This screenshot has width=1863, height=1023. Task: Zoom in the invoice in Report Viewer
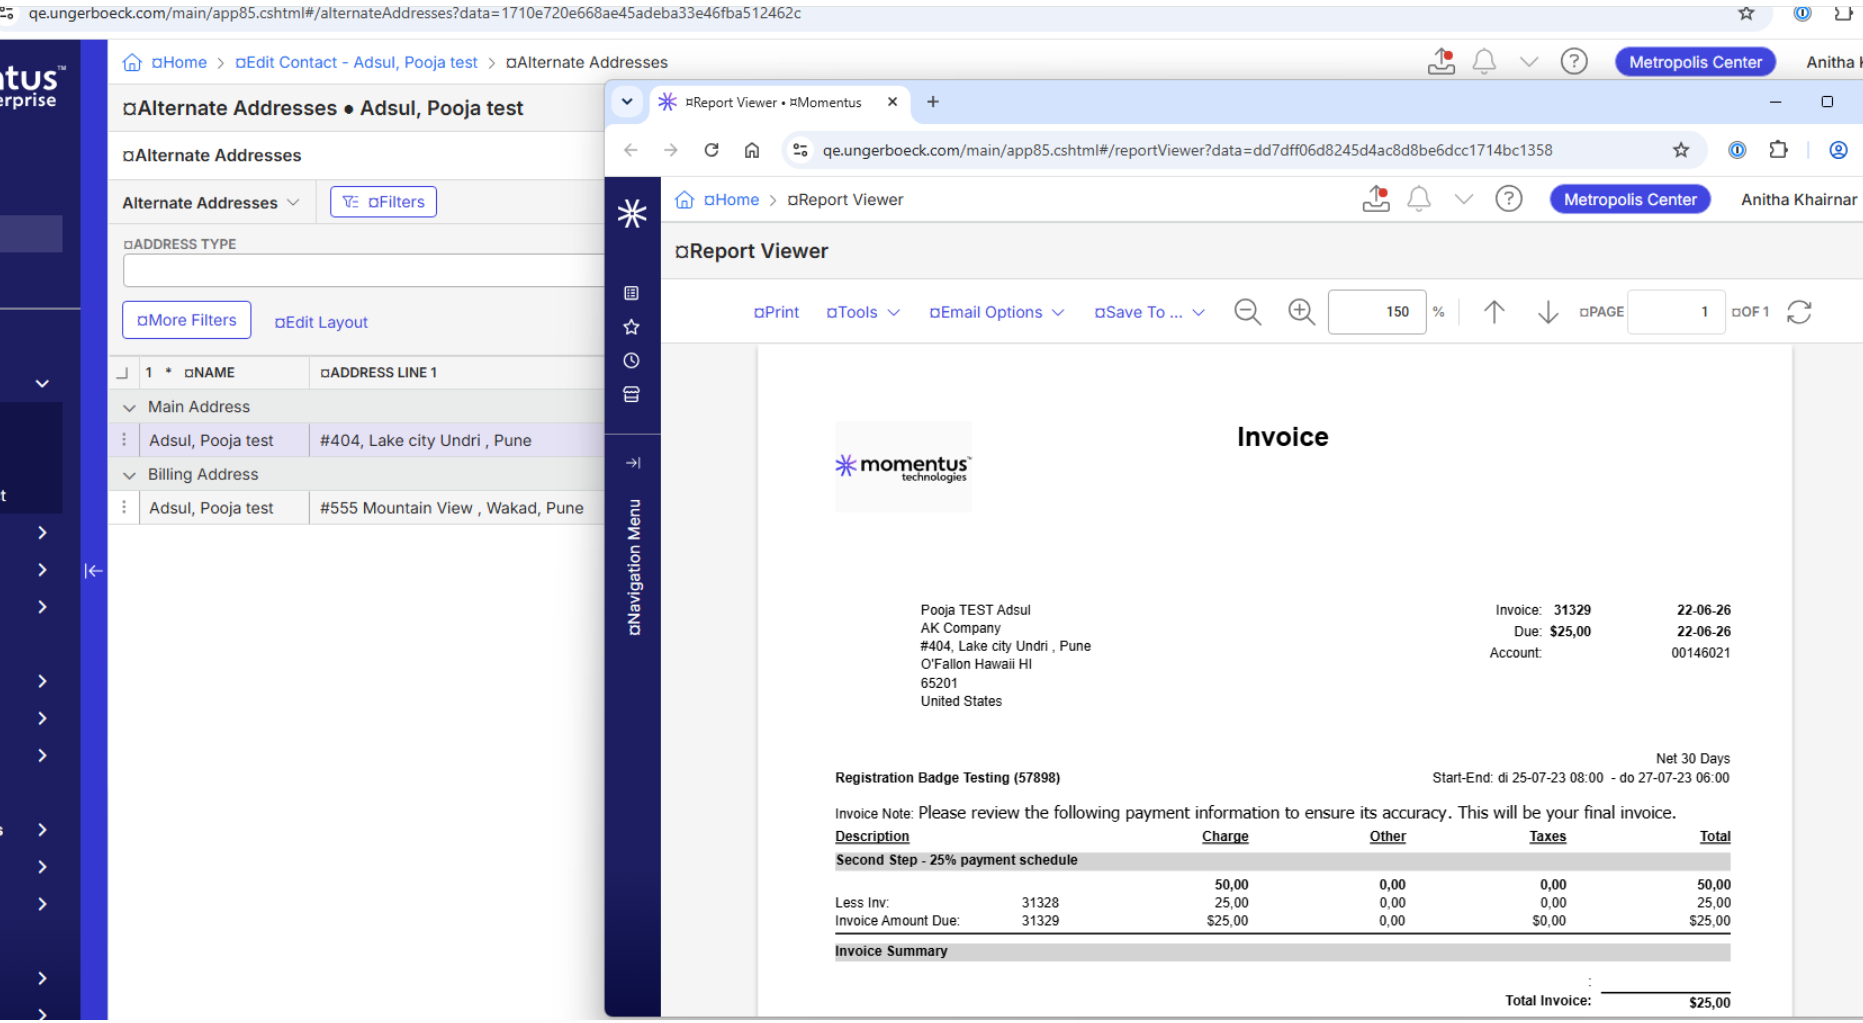coord(1301,312)
